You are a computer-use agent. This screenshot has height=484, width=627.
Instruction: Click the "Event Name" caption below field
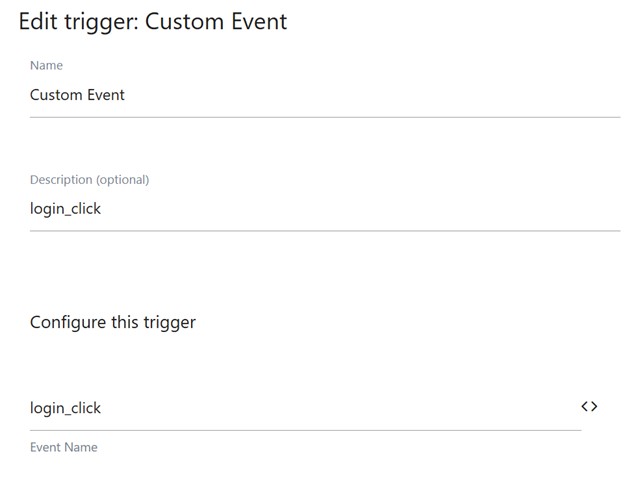64,447
